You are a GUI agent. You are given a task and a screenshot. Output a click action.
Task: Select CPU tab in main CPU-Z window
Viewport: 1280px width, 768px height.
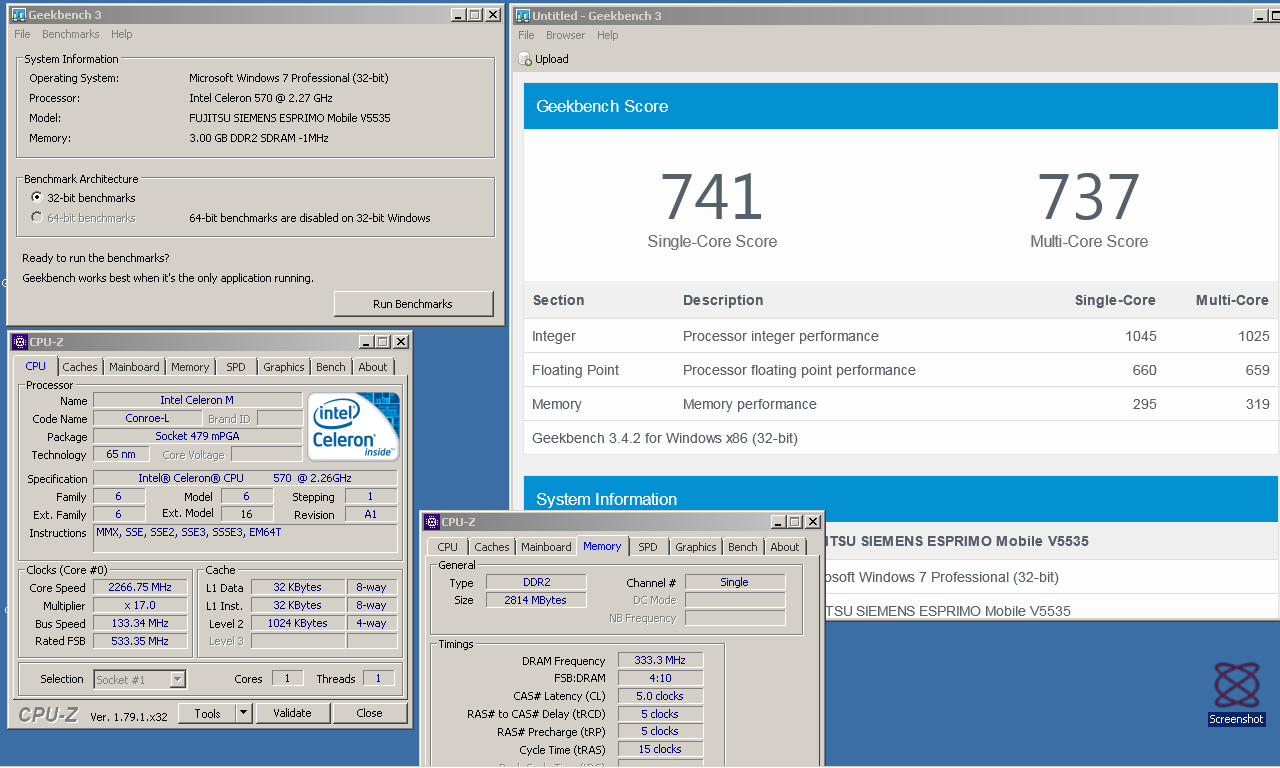36,366
